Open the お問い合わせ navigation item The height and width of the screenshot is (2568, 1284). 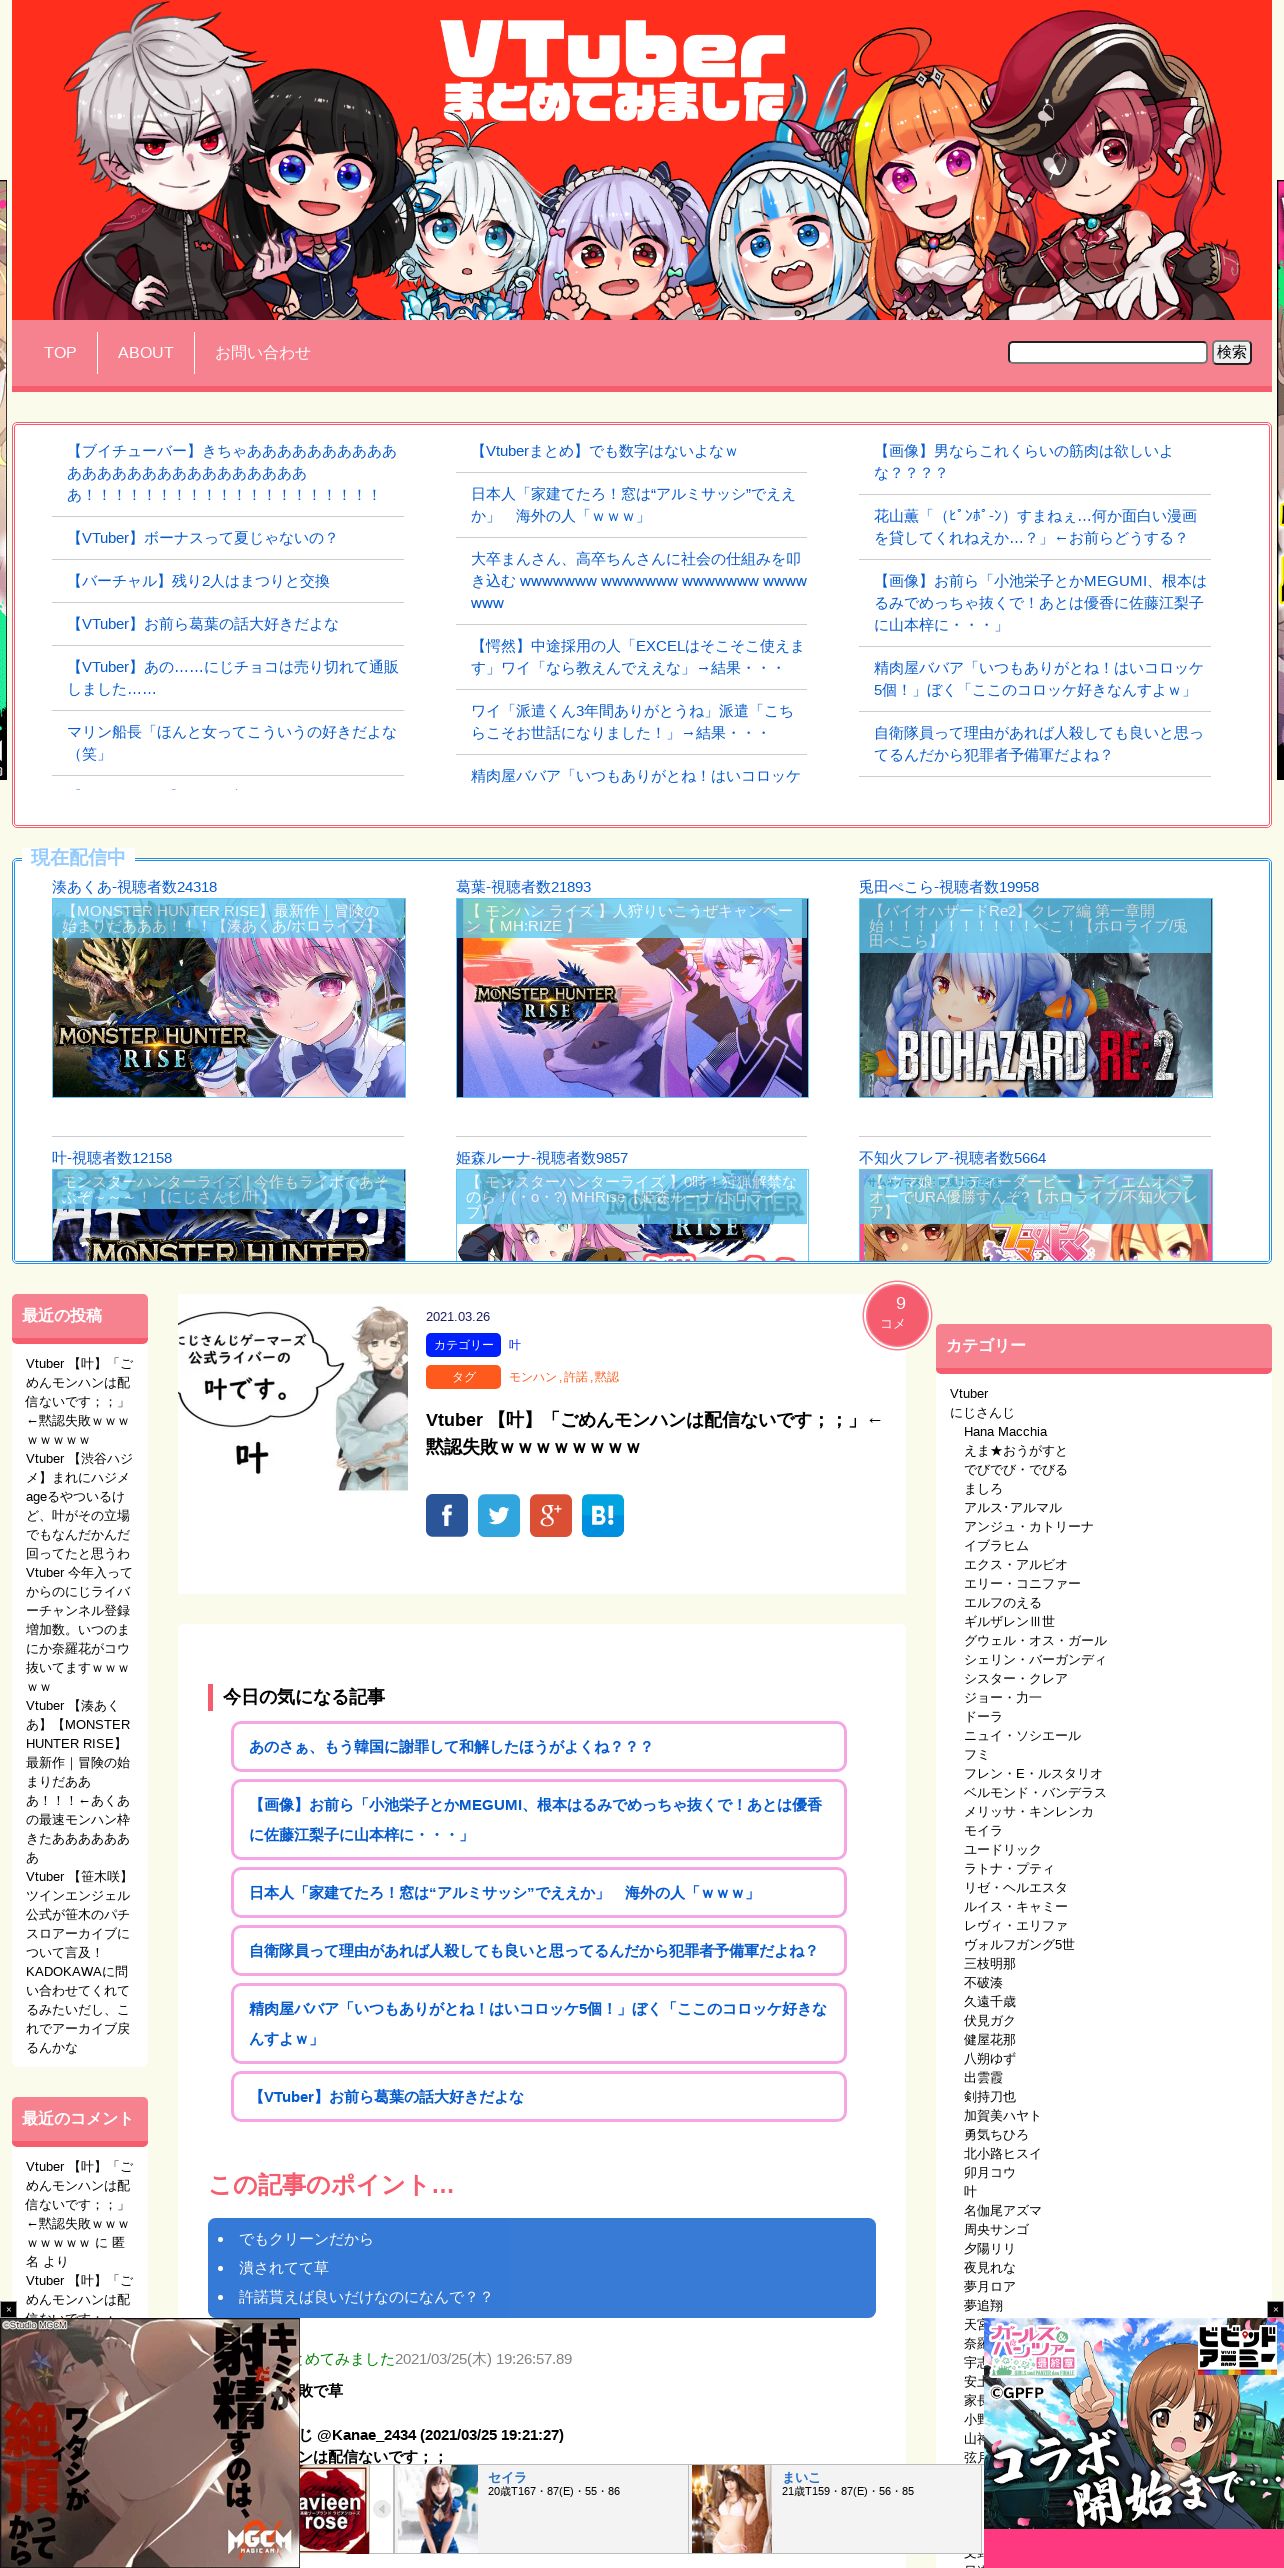263,352
